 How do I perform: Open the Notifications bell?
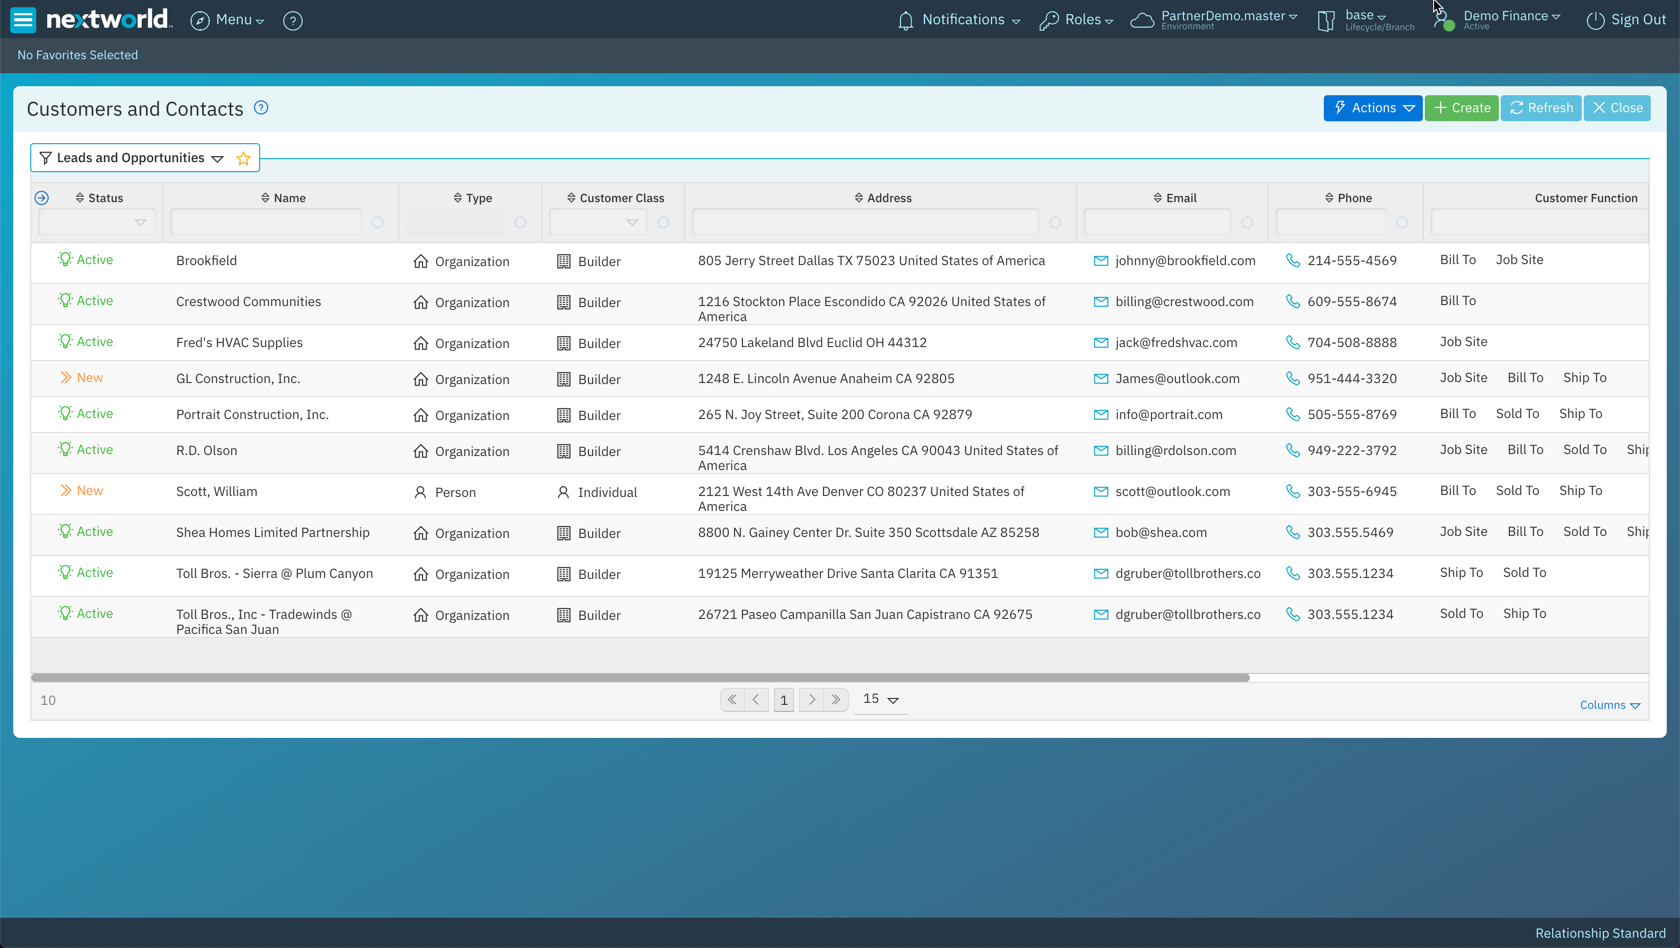[903, 19]
